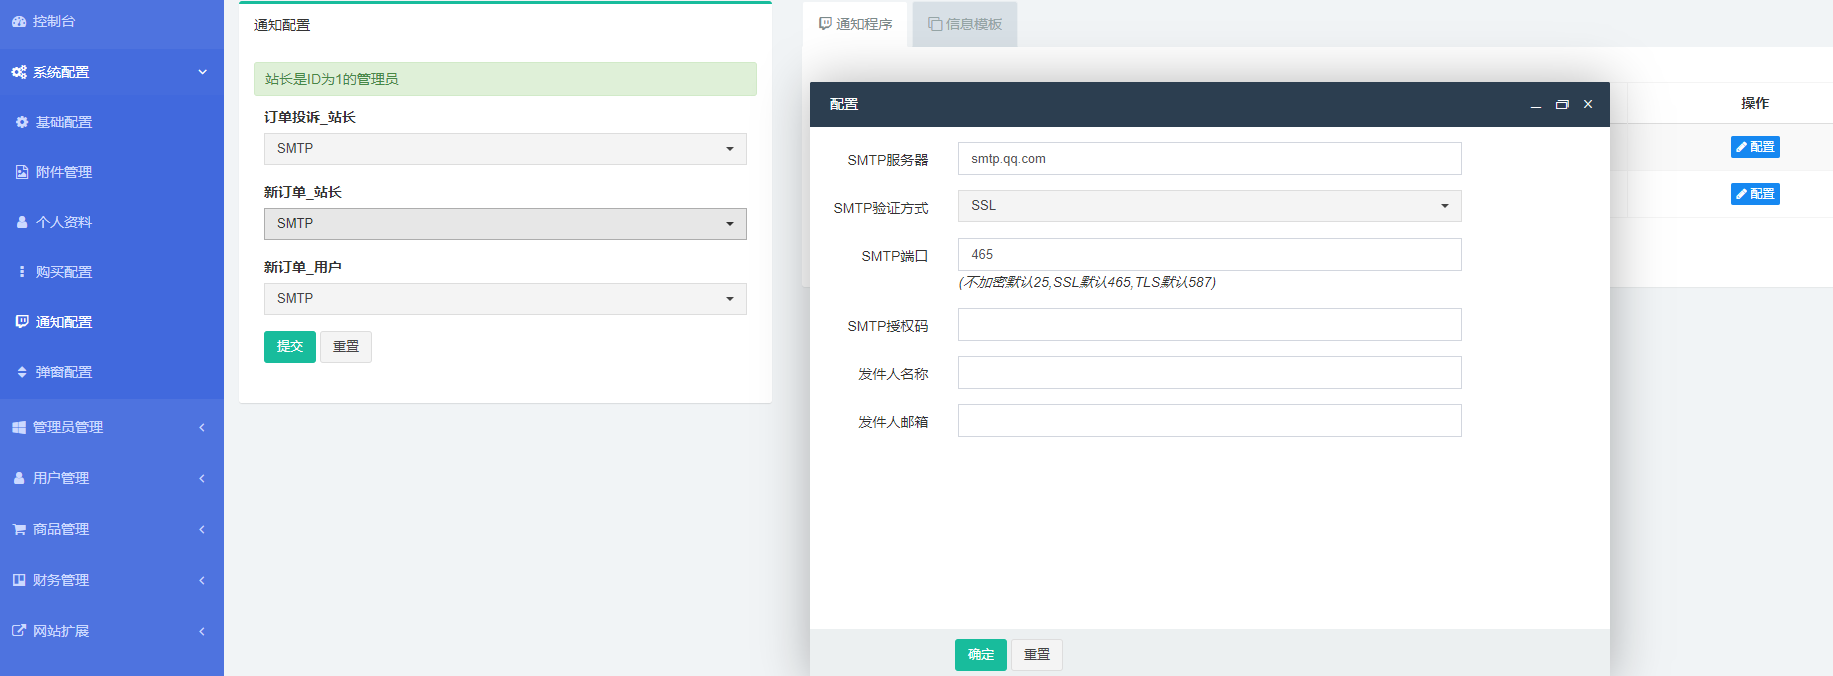Open the SMTP验证方式 SSL dropdown

[x=1210, y=206]
